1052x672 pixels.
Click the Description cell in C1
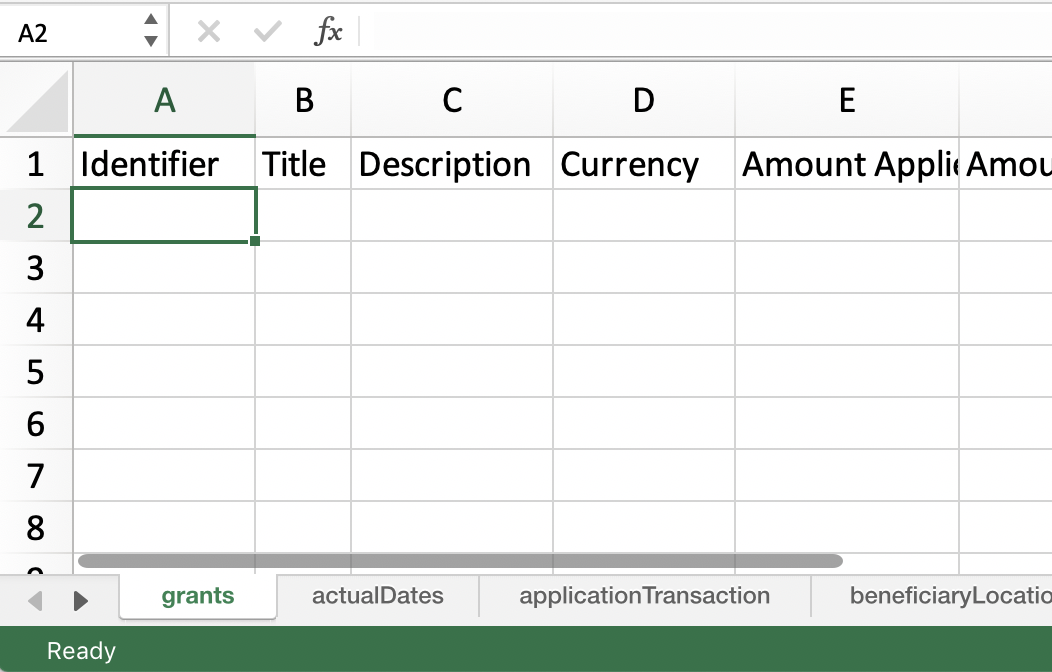451,164
